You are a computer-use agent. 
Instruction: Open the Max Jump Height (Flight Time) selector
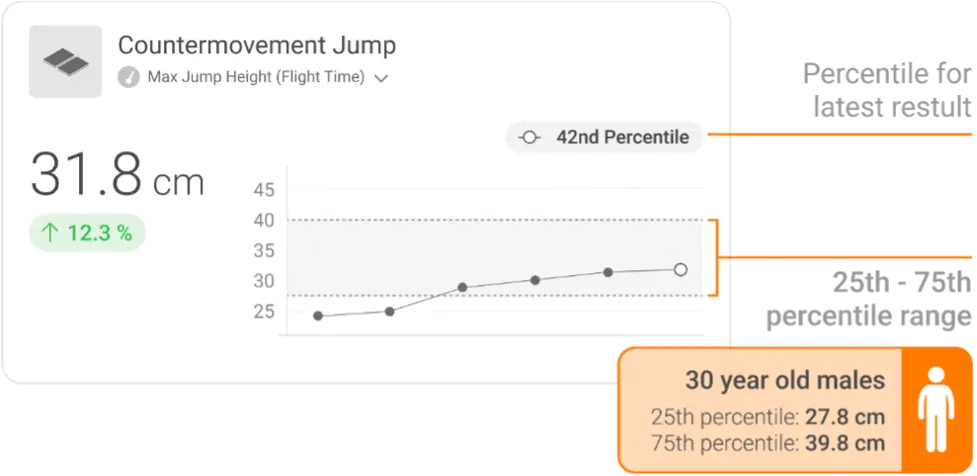click(255, 77)
